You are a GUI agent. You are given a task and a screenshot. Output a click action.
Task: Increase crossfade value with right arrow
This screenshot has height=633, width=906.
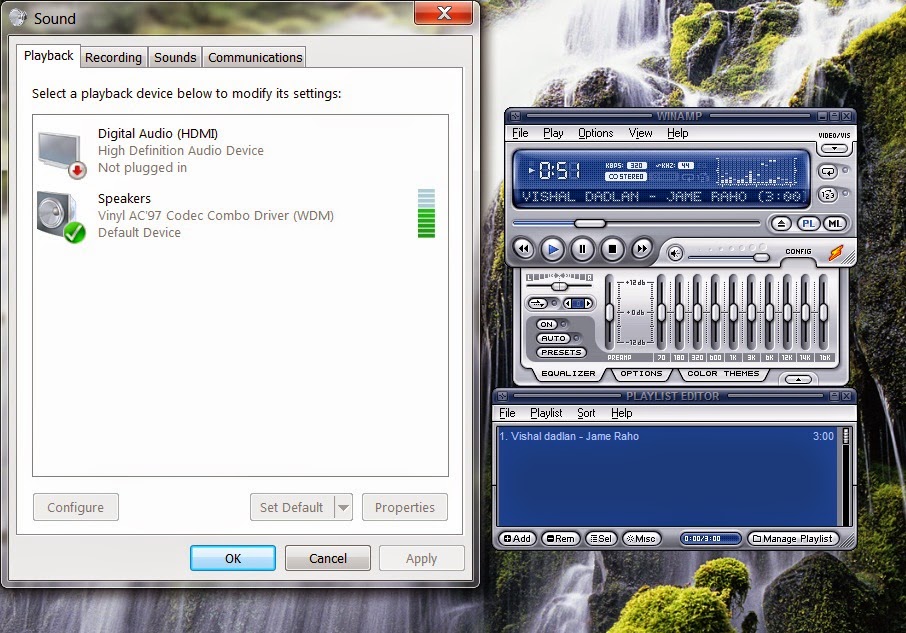[x=588, y=303]
